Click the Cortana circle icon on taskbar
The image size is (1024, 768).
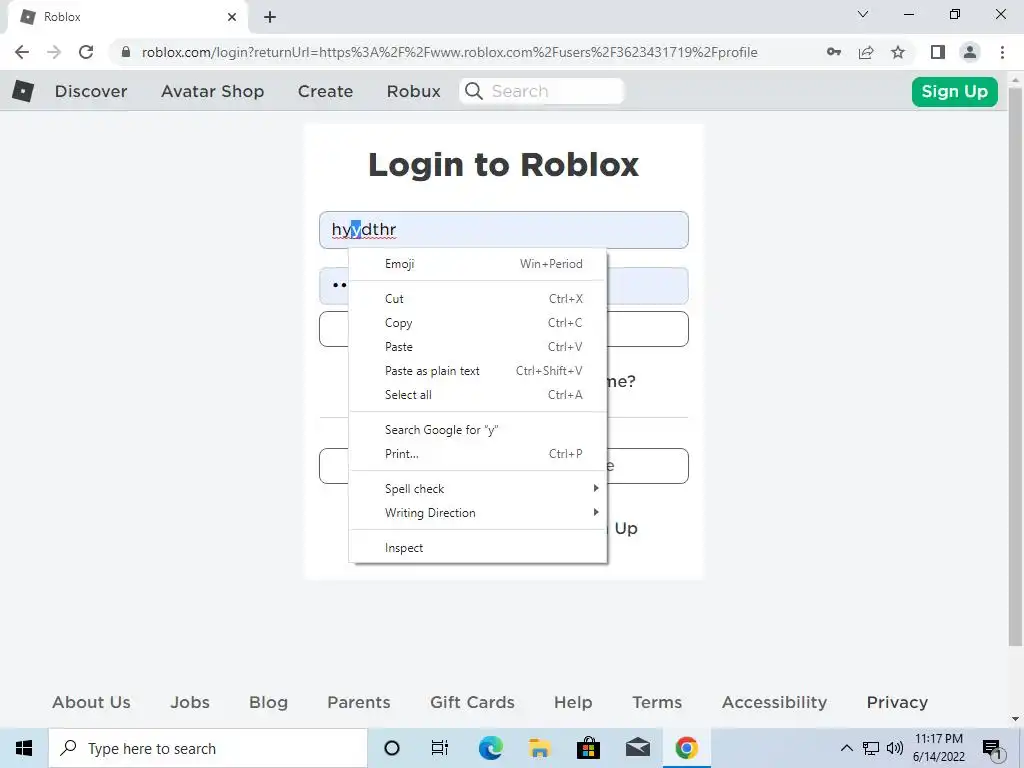392,748
